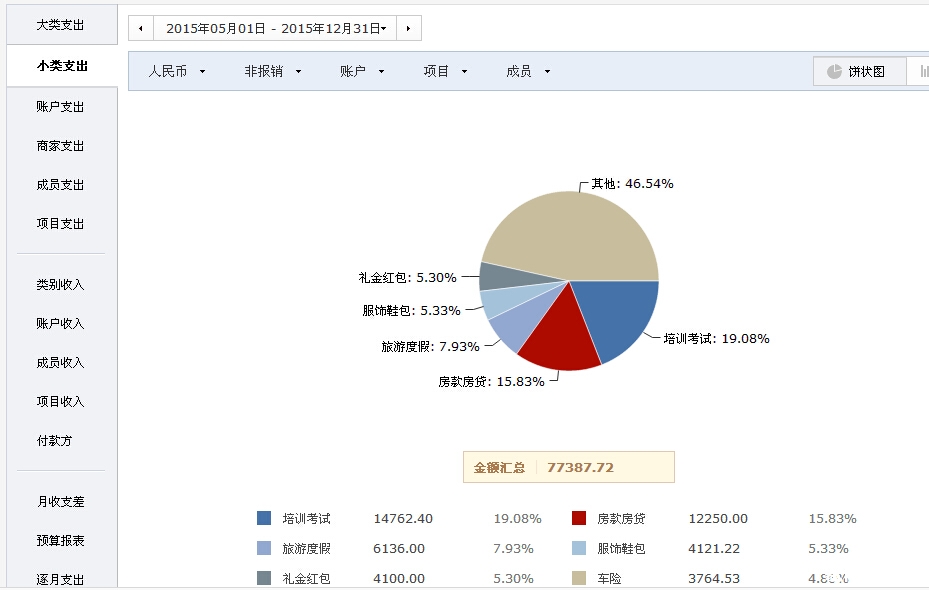
Task: Click the 培训考试: 19.08% chart label
Action: pos(716,339)
